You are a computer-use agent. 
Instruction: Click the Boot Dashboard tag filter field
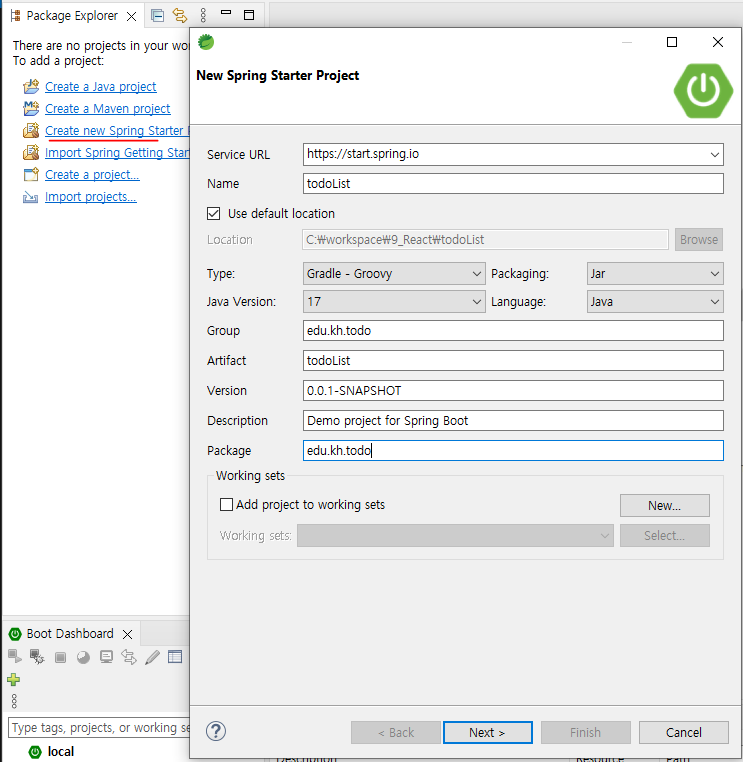click(99, 727)
